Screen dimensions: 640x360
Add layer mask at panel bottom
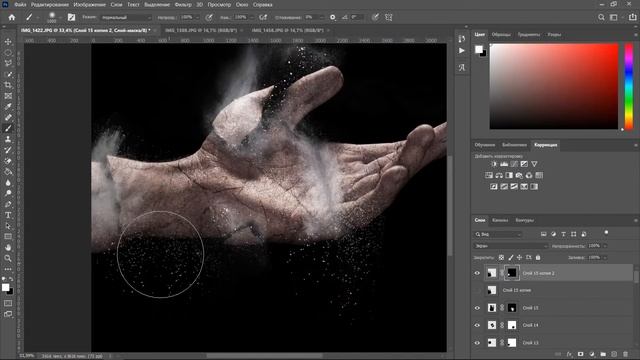[x=580, y=354]
